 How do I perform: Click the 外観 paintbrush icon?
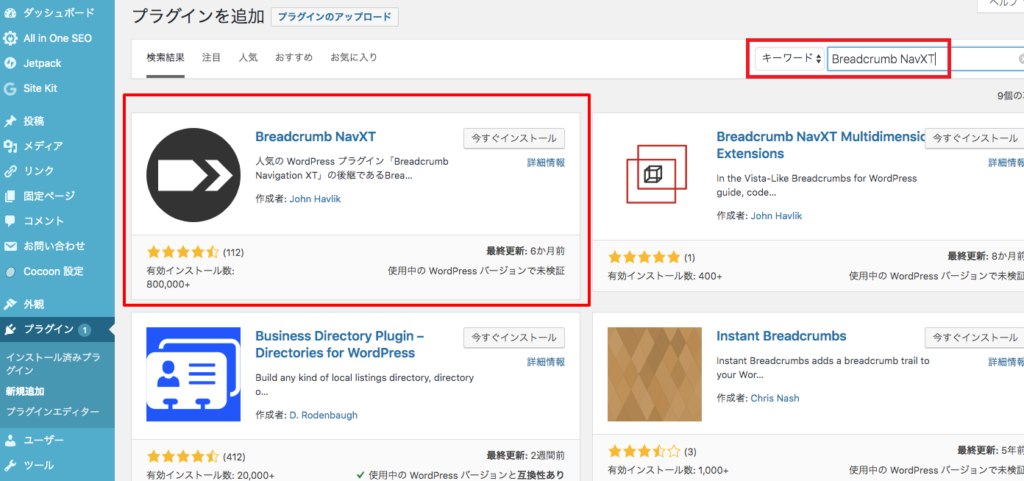(x=10, y=304)
